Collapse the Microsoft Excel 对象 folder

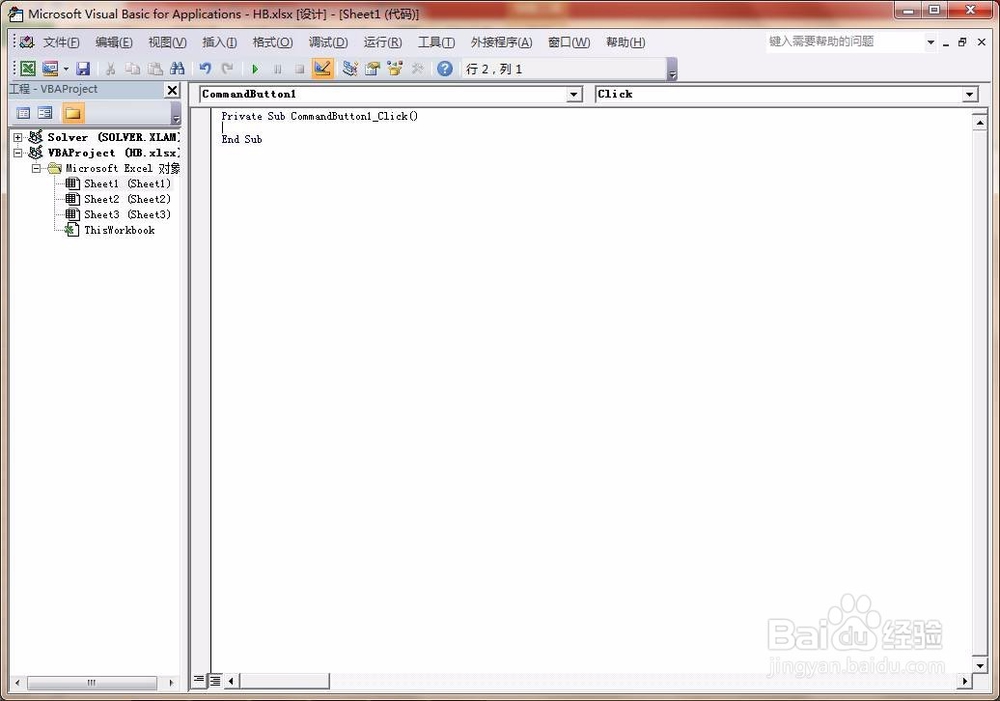click(36, 168)
